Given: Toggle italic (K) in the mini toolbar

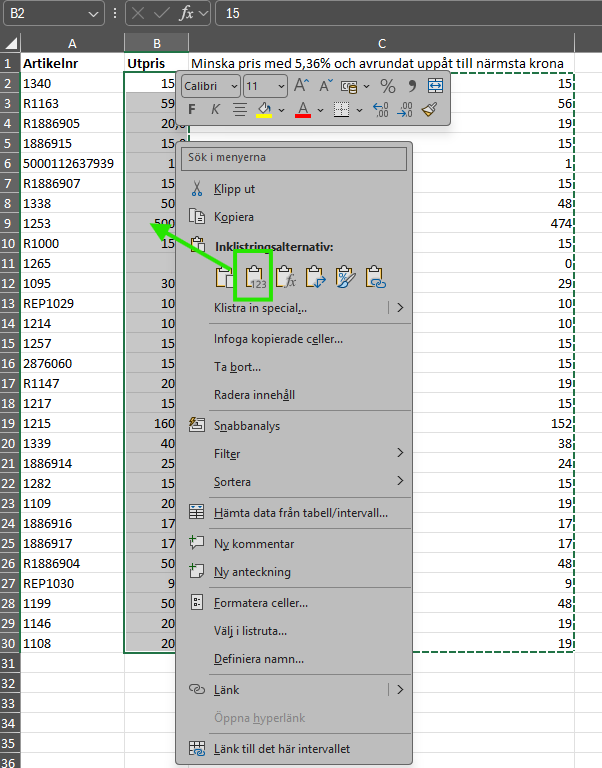Looking at the screenshot, I should click(214, 110).
